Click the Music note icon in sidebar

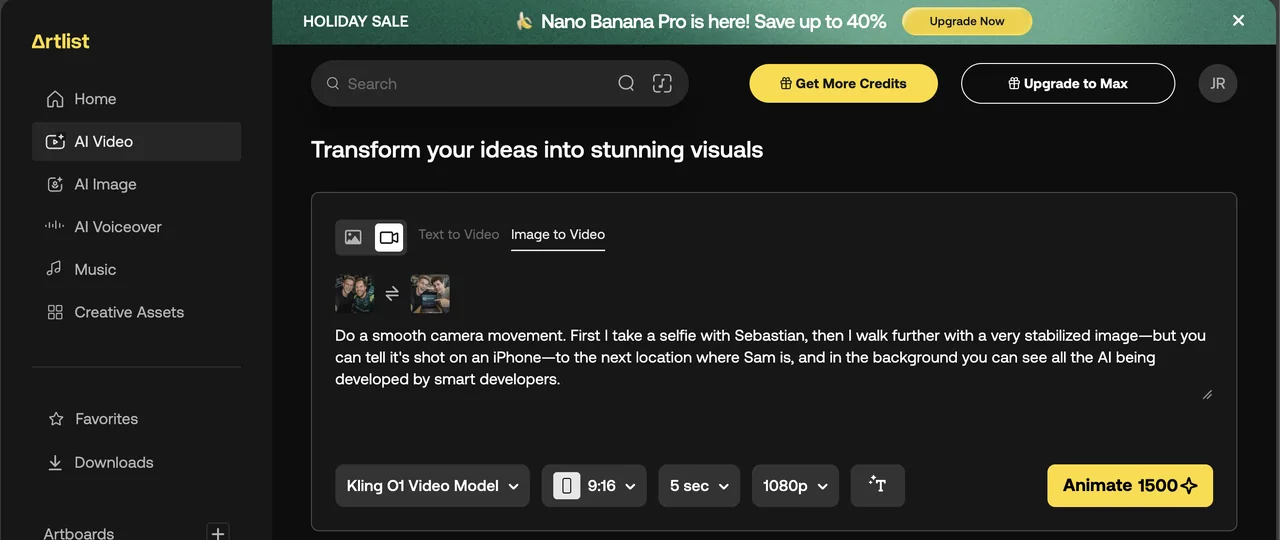55,269
